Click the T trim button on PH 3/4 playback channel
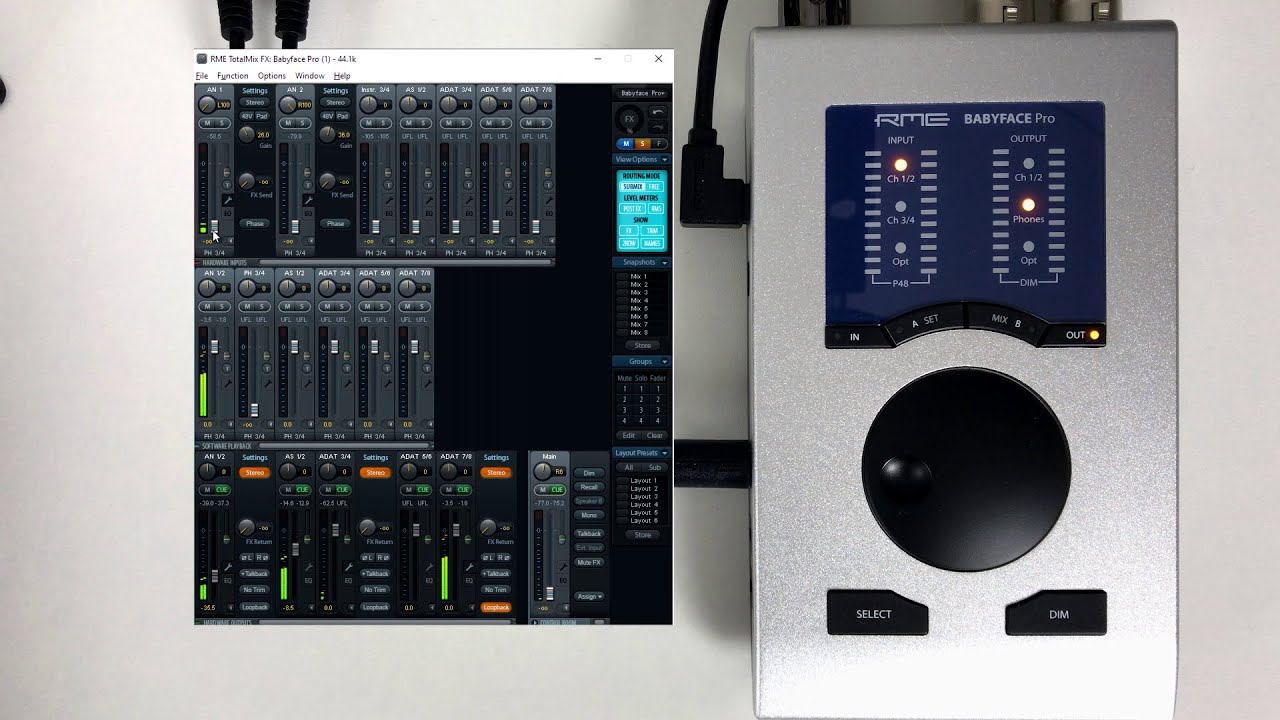Screen dimensions: 1280x720 pyautogui.click(x=267, y=368)
